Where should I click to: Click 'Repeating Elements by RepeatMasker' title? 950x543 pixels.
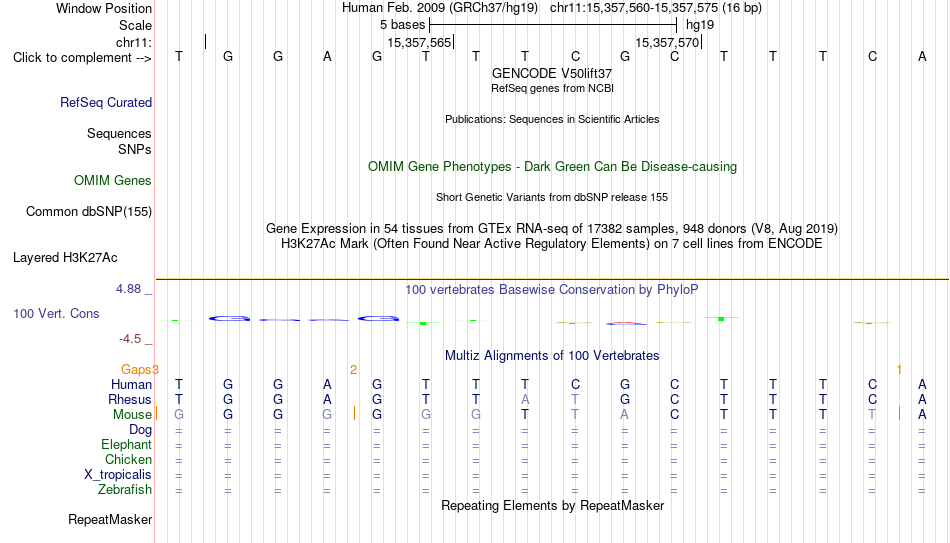pos(553,505)
